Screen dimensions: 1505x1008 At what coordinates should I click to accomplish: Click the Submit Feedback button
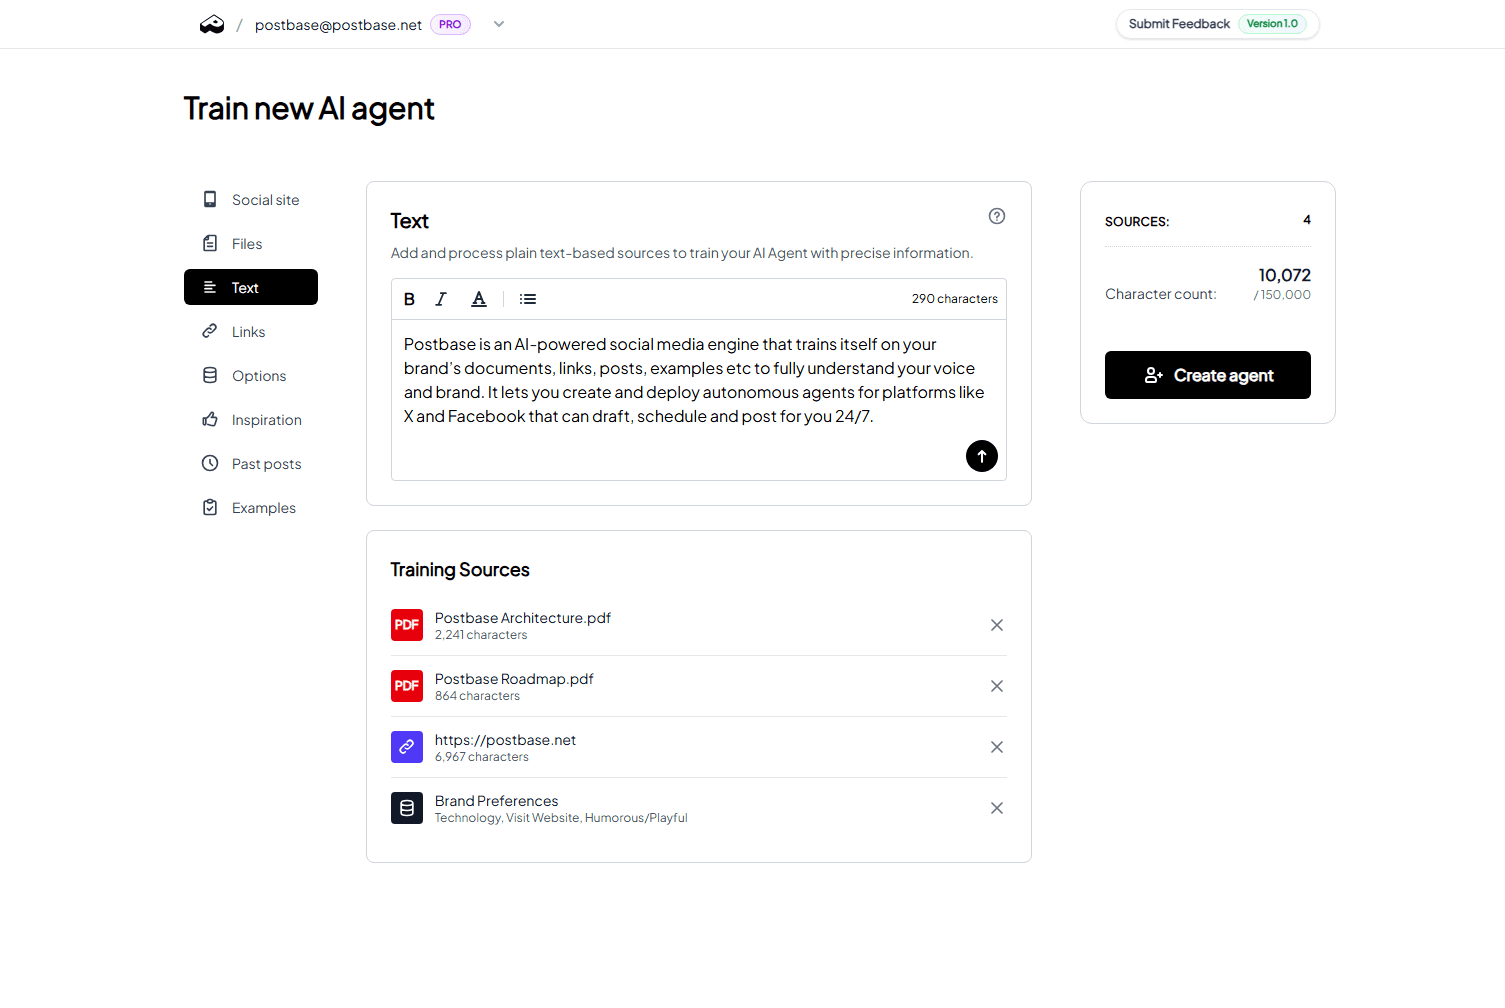click(x=1179, y=24)
